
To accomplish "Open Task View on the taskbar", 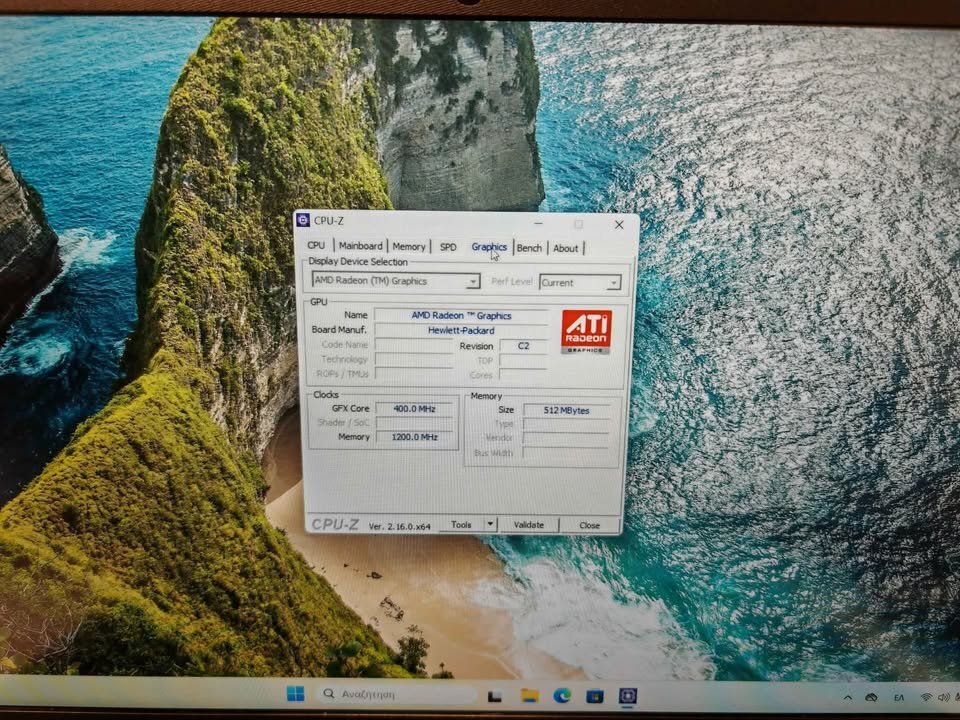I will coord(495,696).
